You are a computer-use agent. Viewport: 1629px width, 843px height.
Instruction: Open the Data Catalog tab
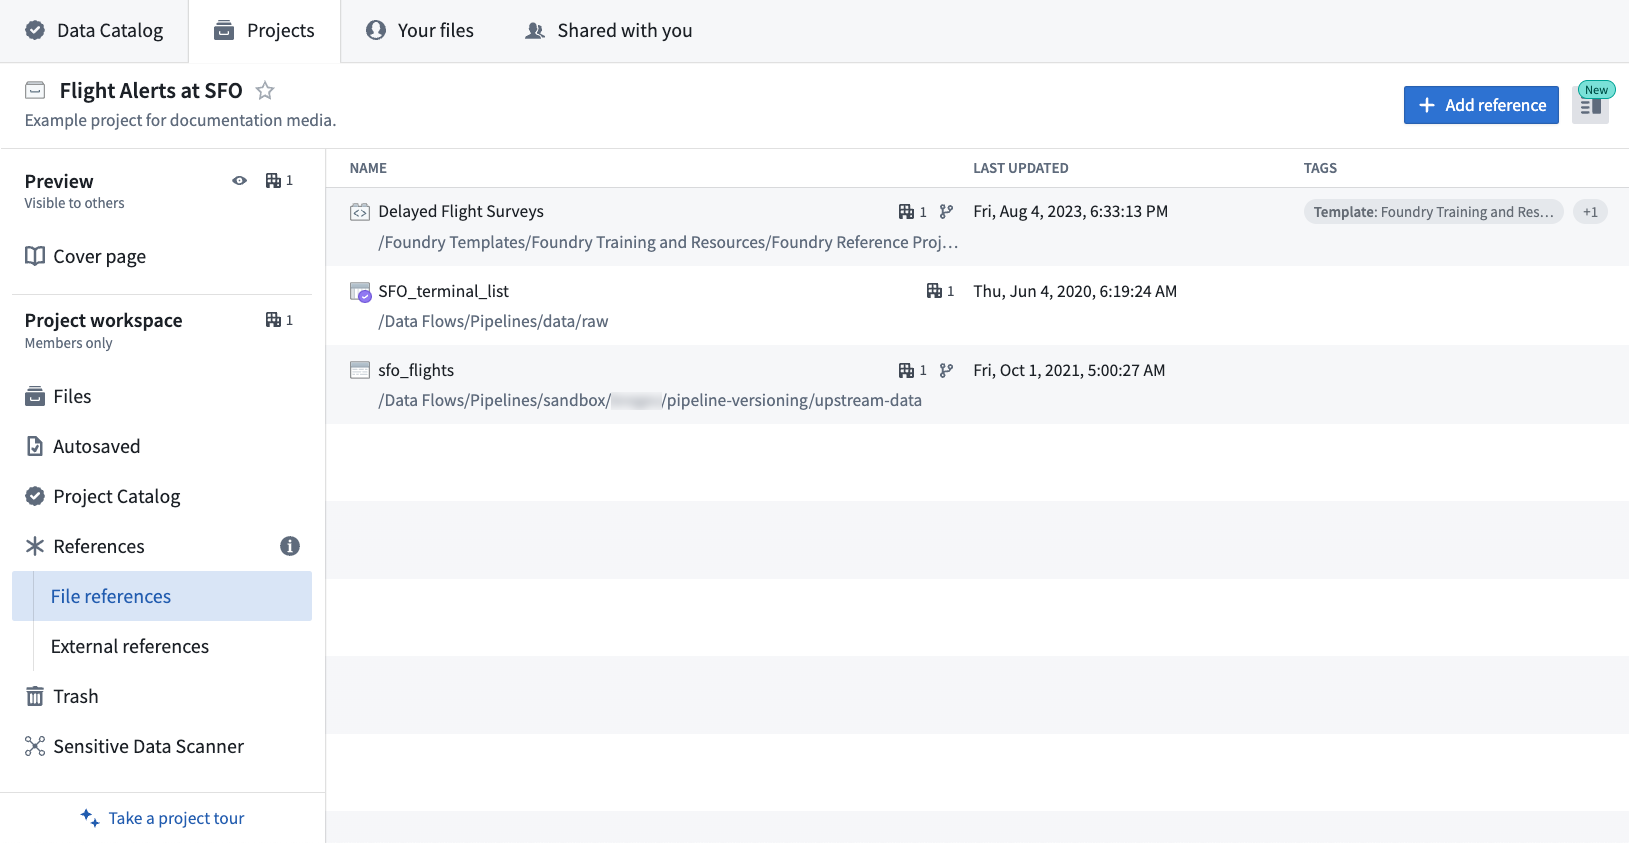pyautogui.click(x=94, y=31)
